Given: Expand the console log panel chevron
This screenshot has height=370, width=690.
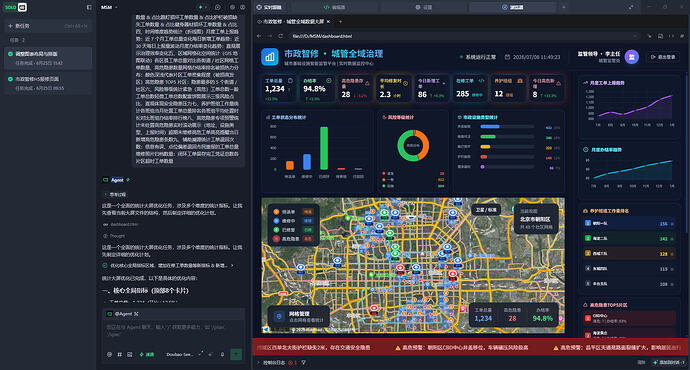Looking at the screenshot, I should coord(258,363).
